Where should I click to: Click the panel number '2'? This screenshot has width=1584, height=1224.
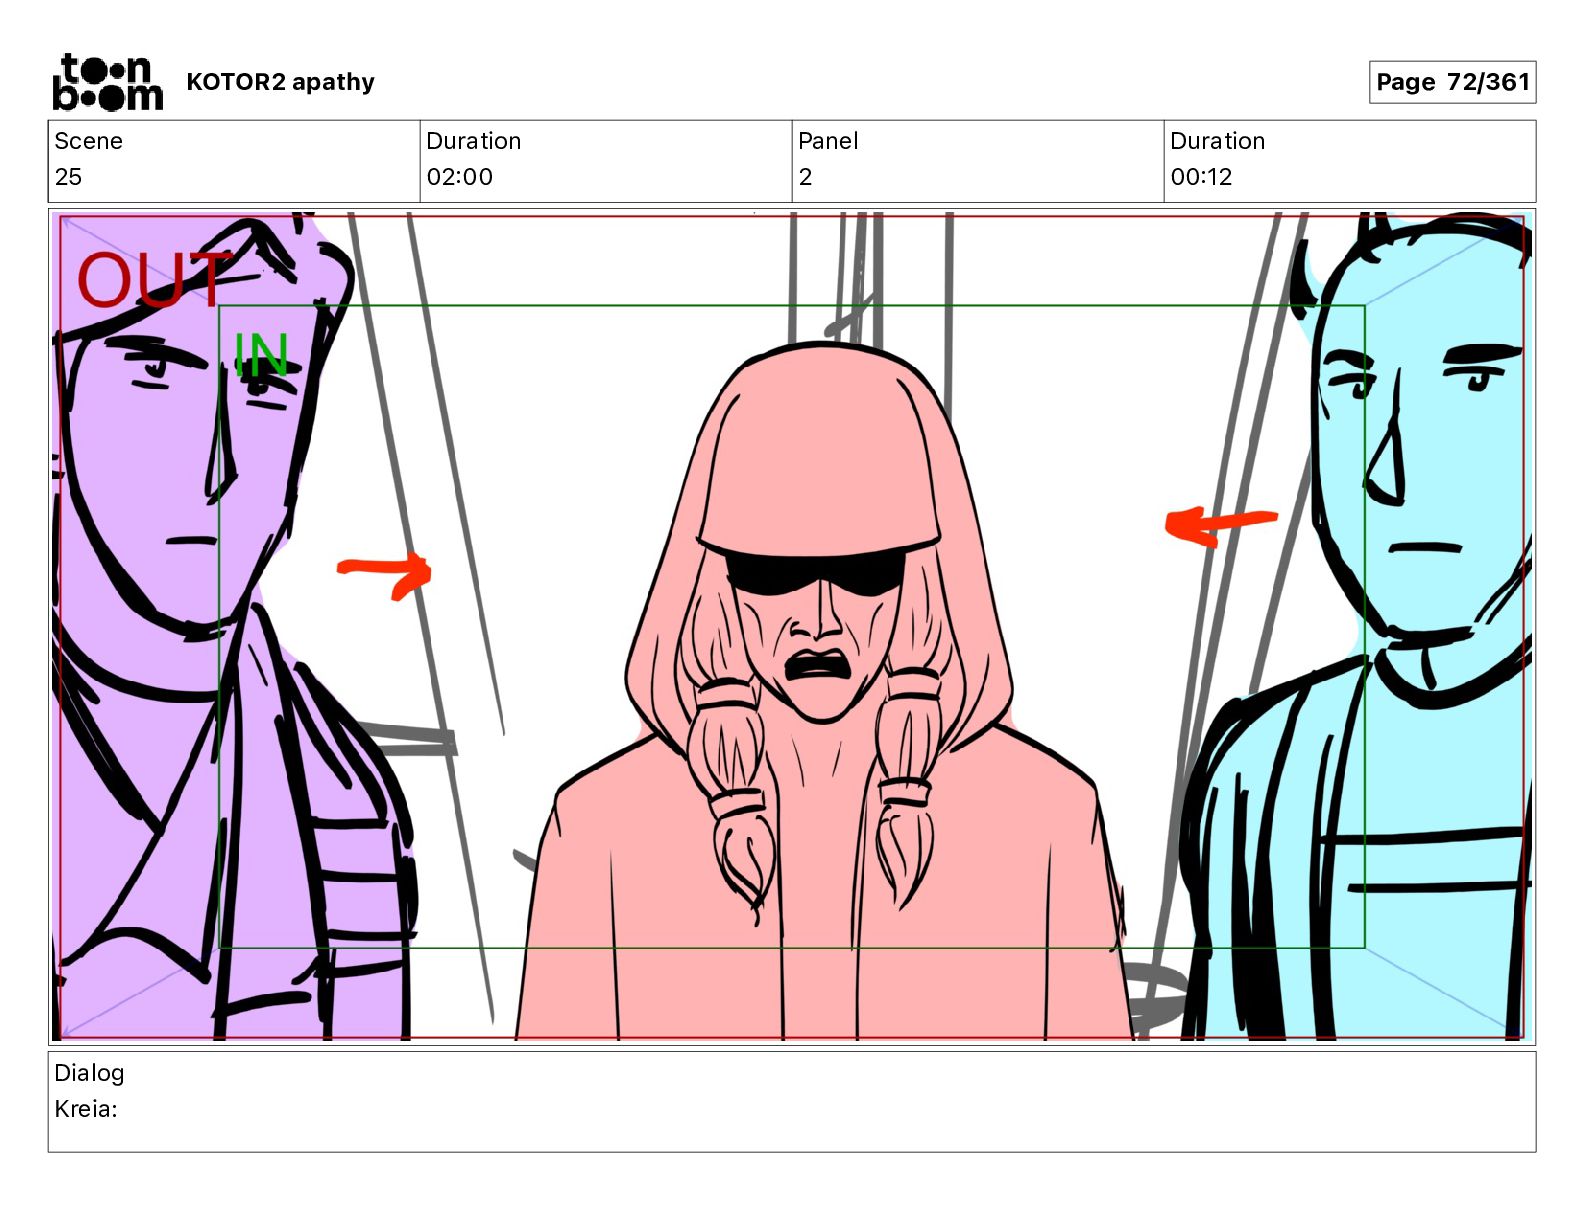pos(805,177)
